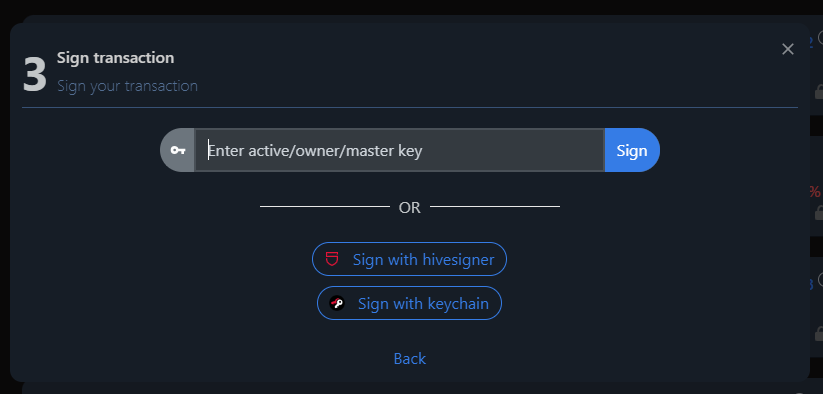Click the Sign transaction heading
The width and height of the screenshot is (823, 394).
115,58
